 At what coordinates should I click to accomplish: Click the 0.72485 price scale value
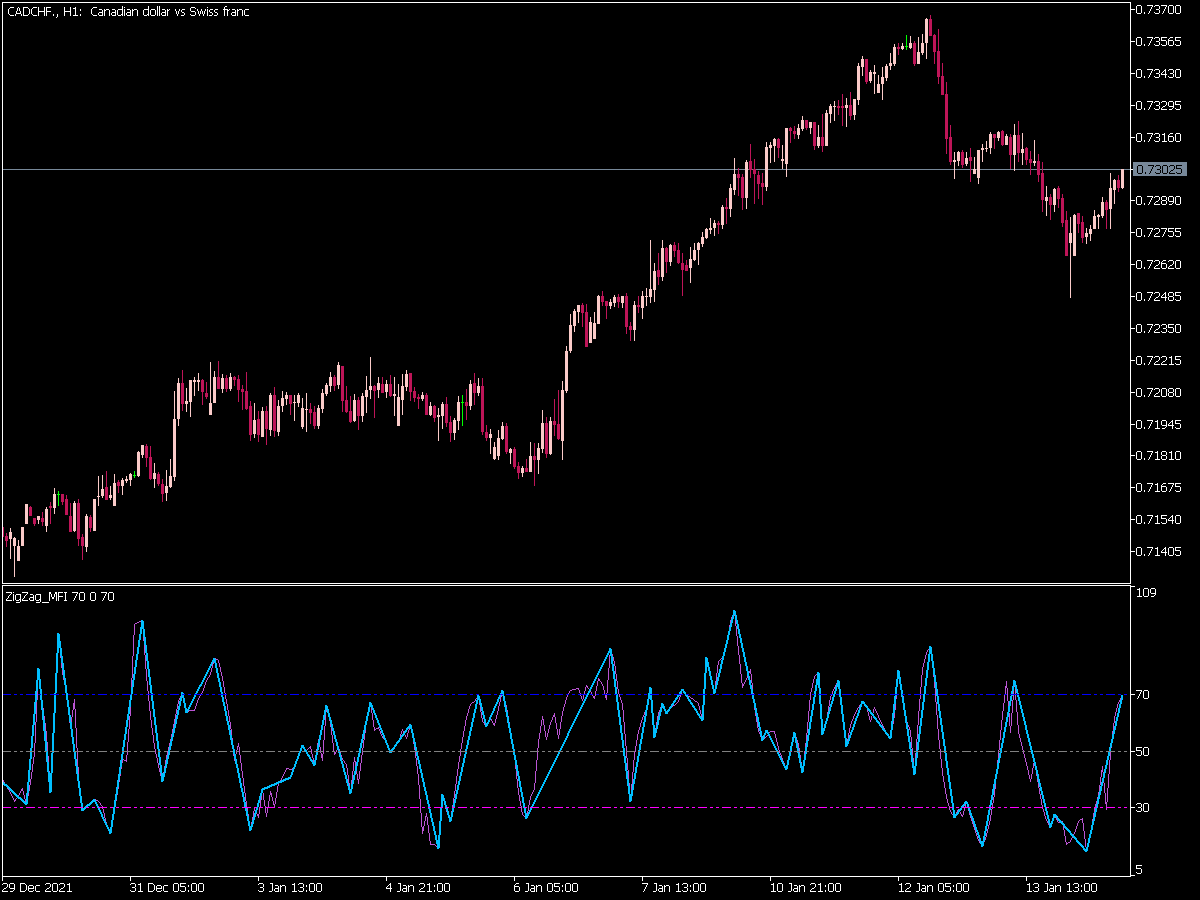pyautogui.click(x=1158, y=297)
